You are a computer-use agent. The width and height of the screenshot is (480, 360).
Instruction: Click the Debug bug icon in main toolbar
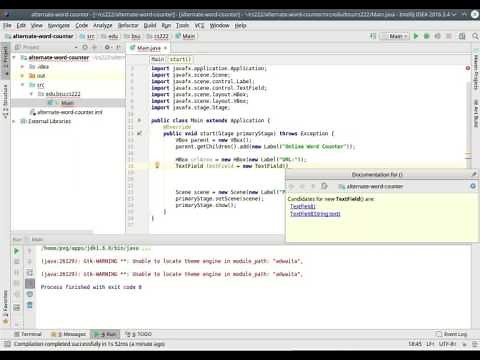click(x=426, y=36)
